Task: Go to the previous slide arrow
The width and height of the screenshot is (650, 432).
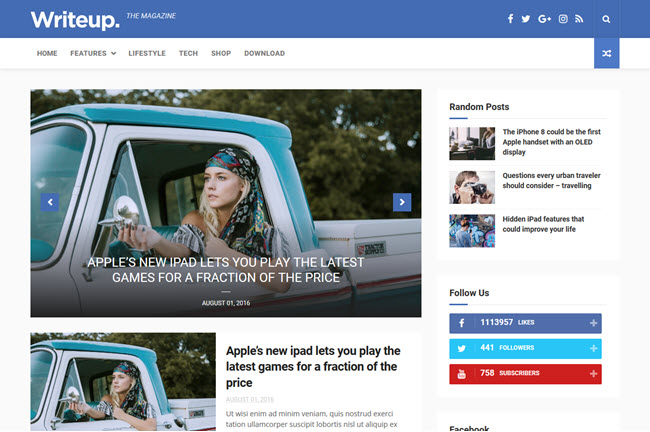Action: pos(50,202)
